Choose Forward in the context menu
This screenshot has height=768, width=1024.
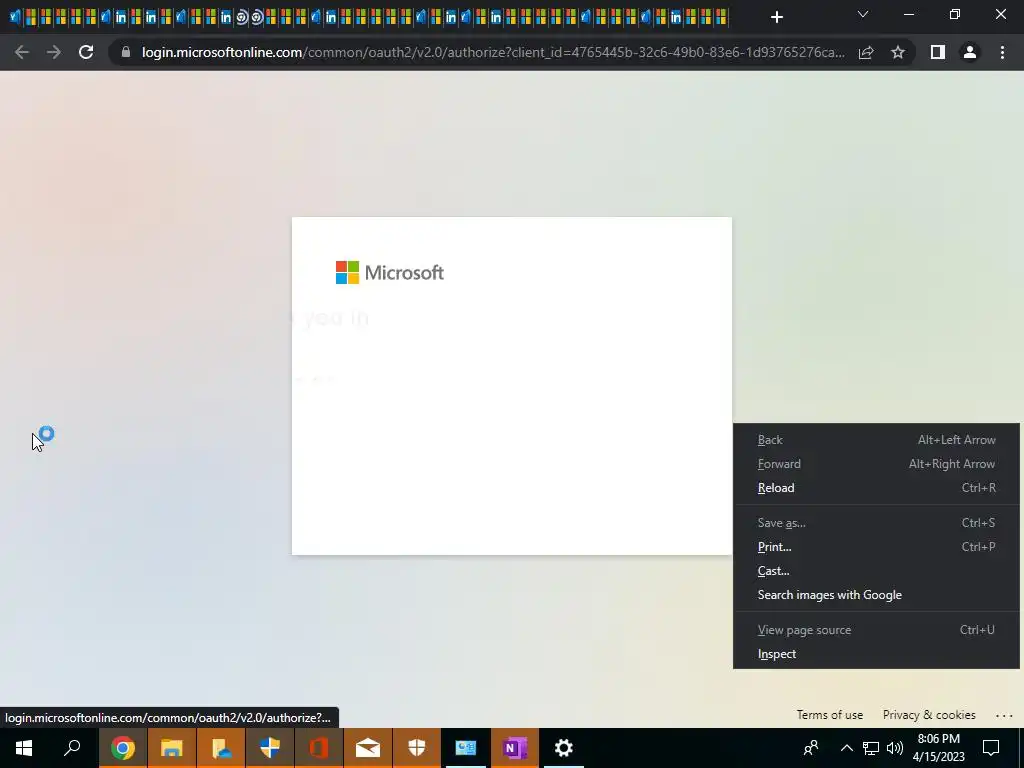(876, 464)
